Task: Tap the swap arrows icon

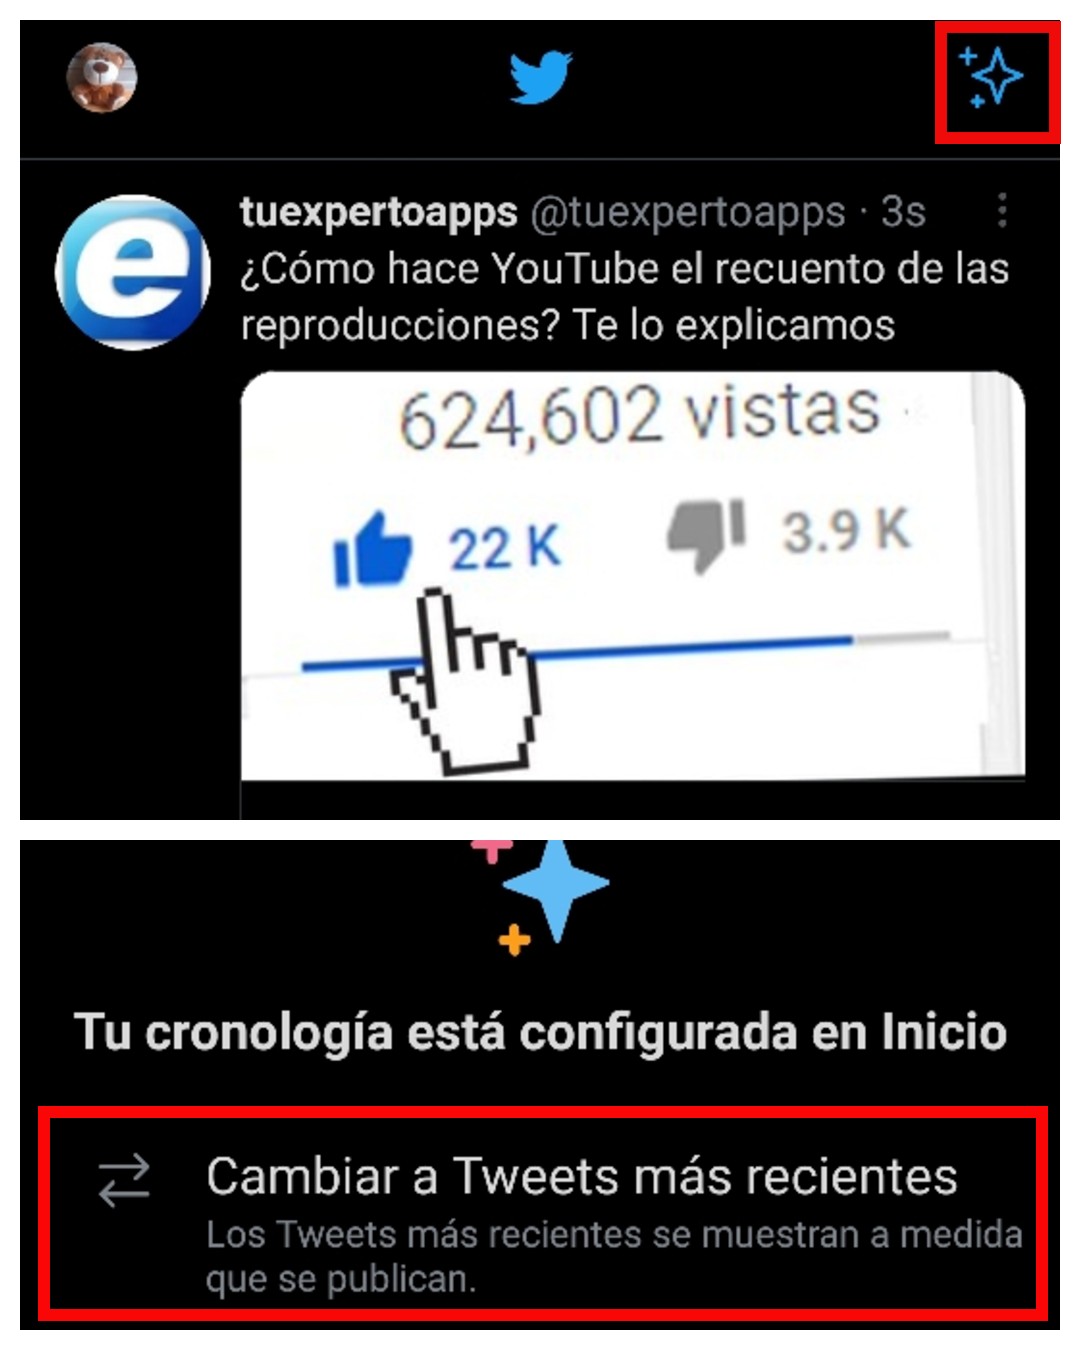Action: pyautogui.click(x=124, y=1179)
